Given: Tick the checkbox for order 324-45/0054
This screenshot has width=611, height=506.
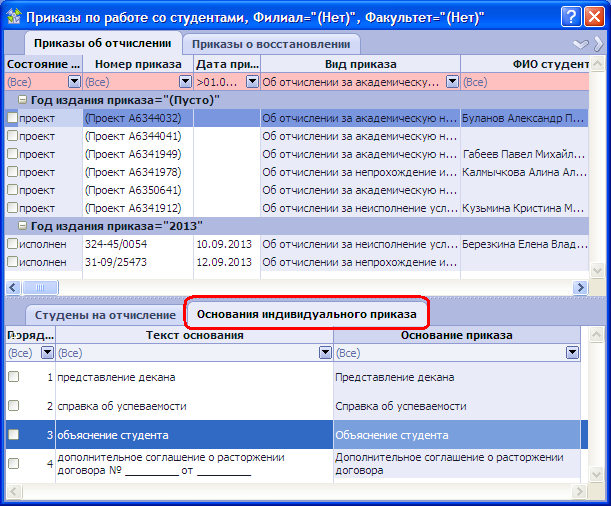Looking at the screenshot, I should [12, 244].
